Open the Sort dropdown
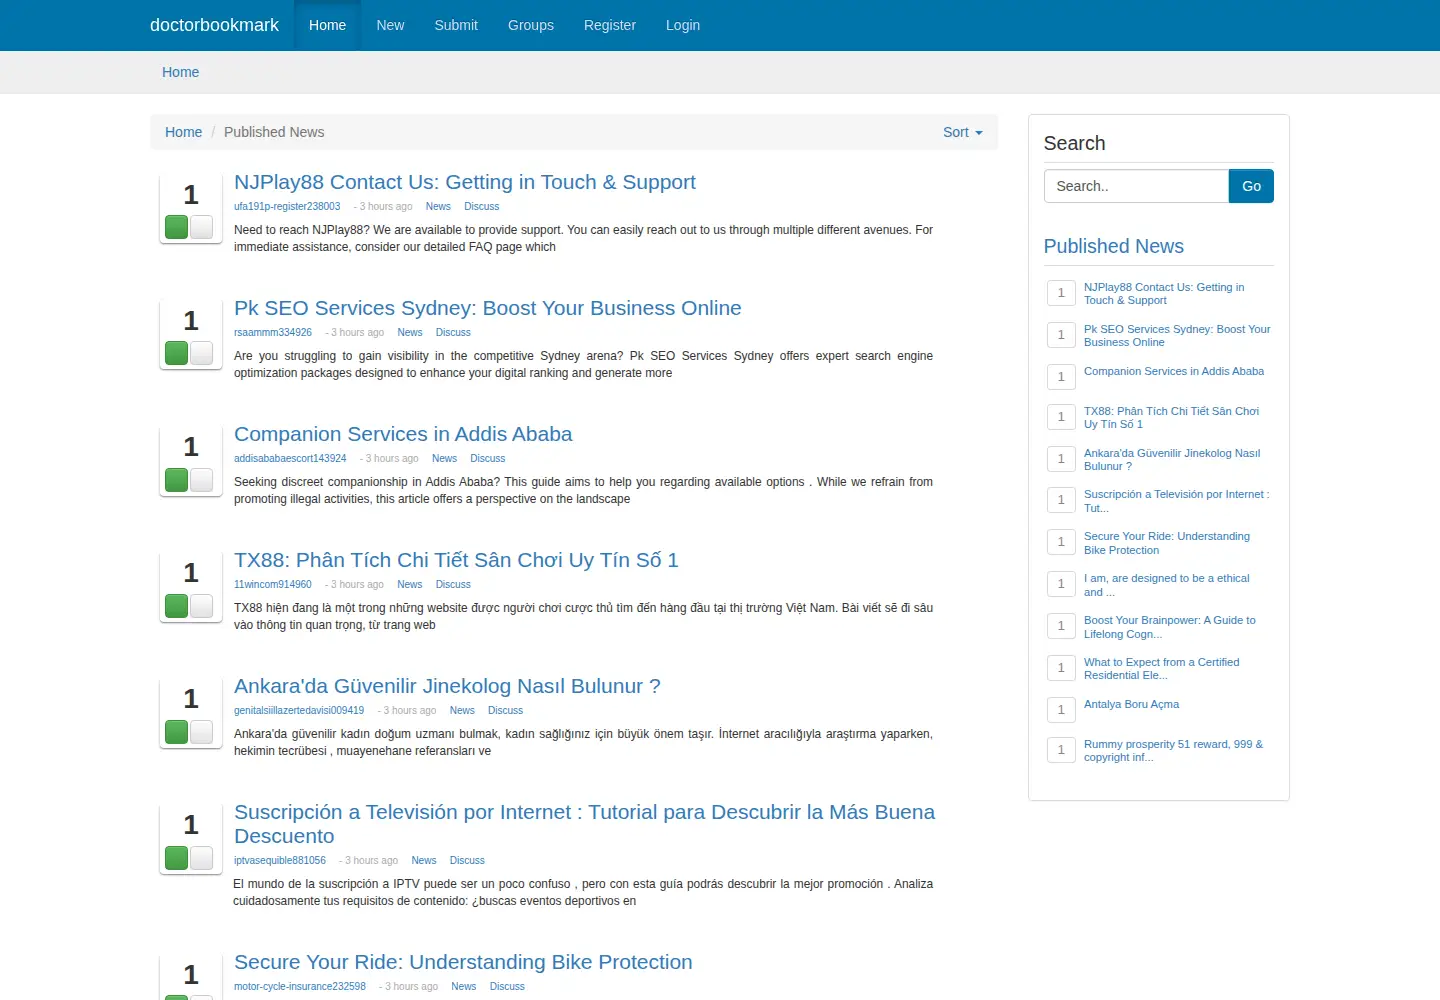 click(963, 132)
